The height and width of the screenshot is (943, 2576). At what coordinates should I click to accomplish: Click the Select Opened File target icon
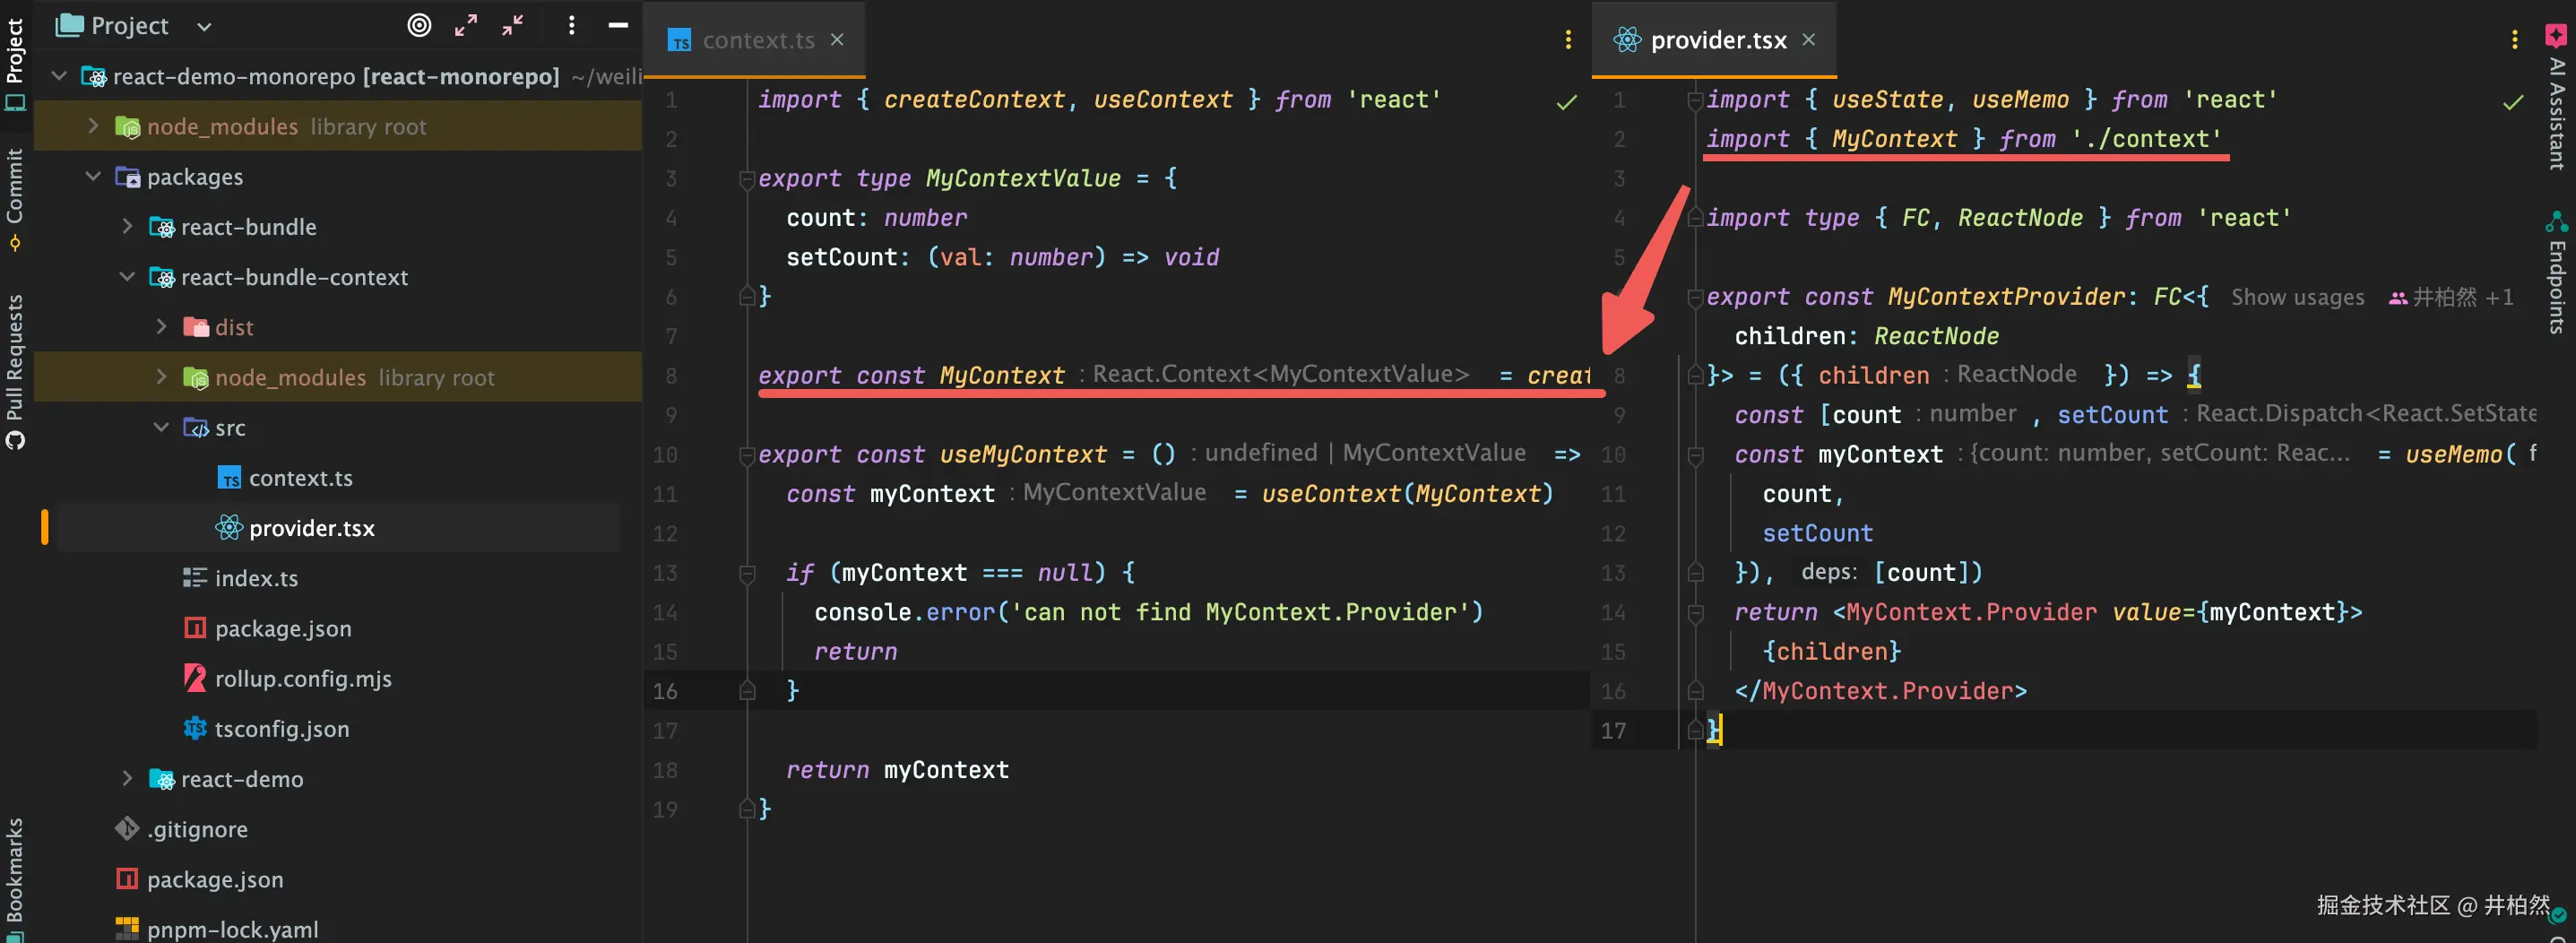pos(419,26)
